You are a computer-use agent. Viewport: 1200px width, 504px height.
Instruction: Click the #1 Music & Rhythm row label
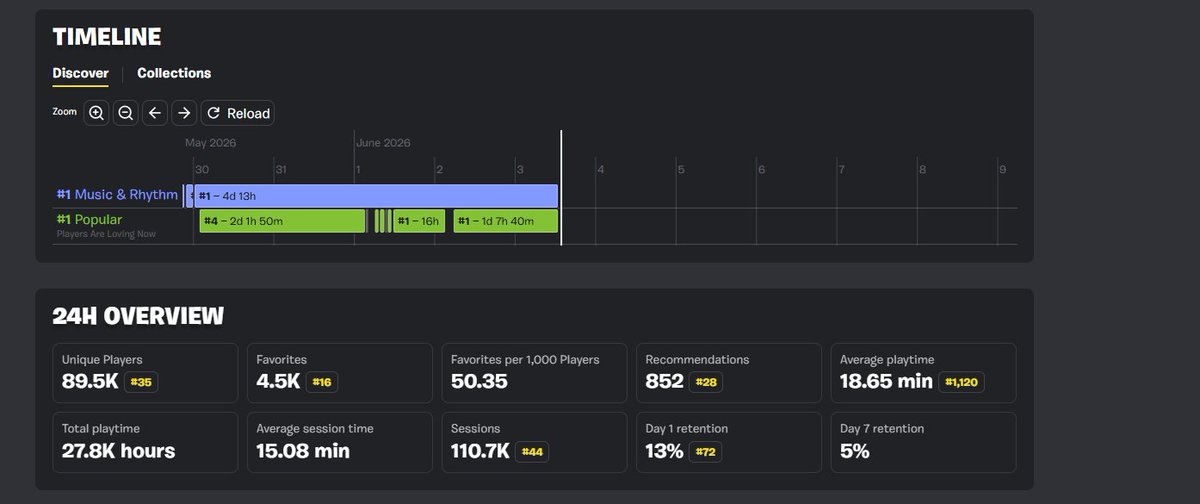pos(117,195)
